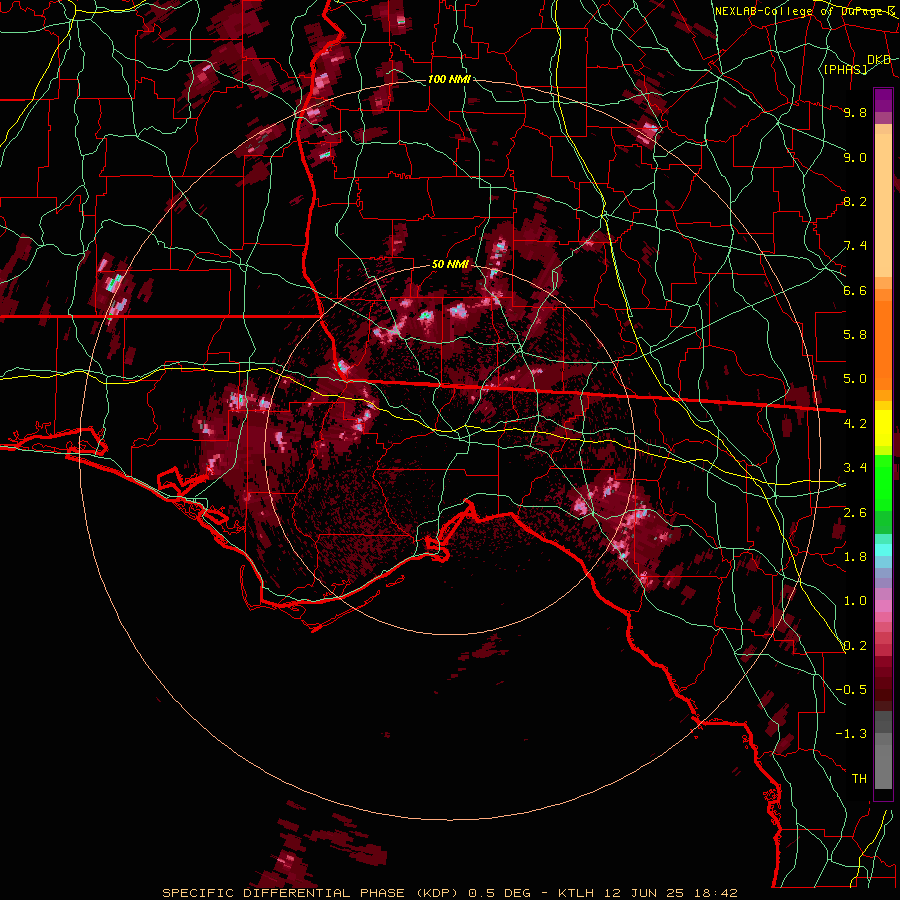This screenshot has width=900, height=900.
Task: Click the 0.2 color scale value
Action: pyautogui.click(x=855, y=646)
